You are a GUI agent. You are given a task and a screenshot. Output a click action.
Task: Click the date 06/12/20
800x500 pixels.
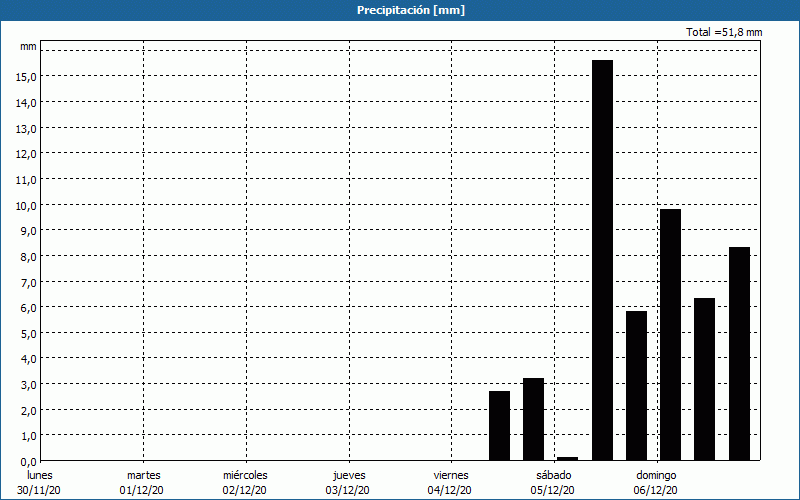point(656,490)
